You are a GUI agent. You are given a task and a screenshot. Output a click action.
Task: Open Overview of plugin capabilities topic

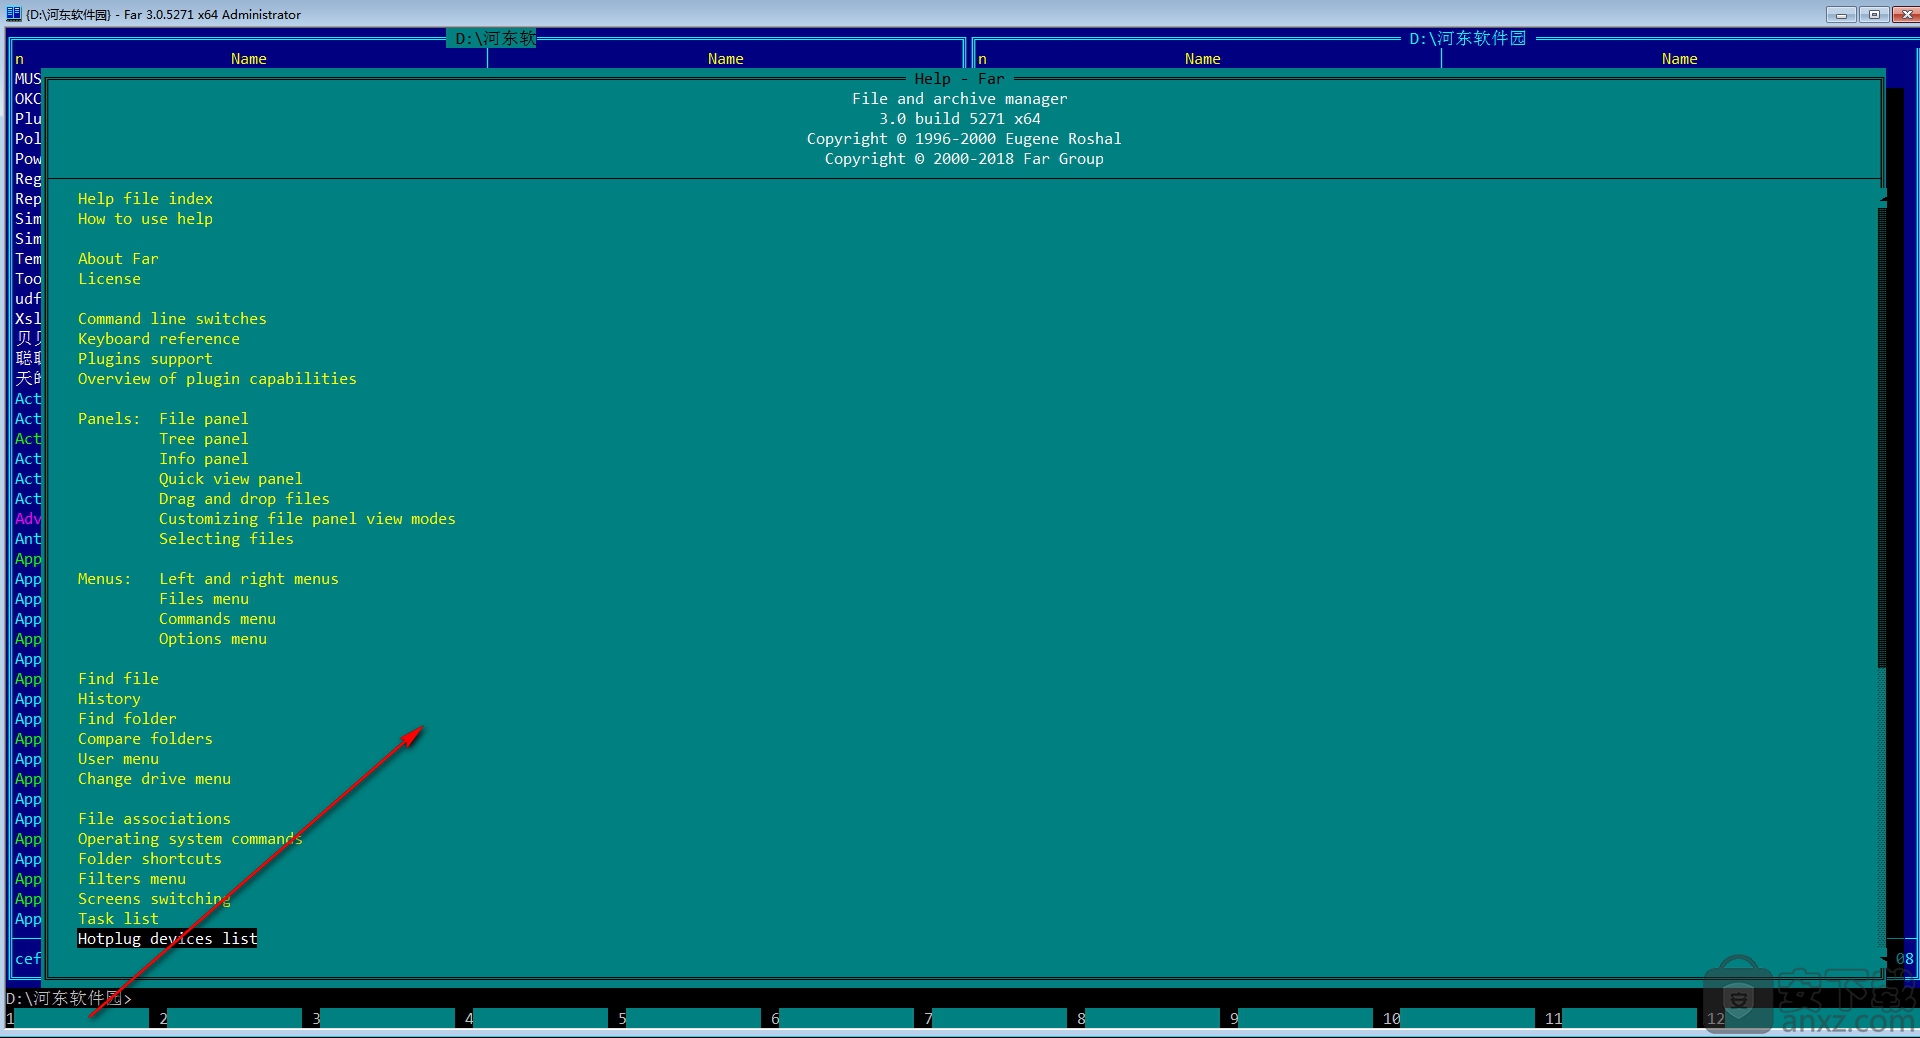click(217, 379)
